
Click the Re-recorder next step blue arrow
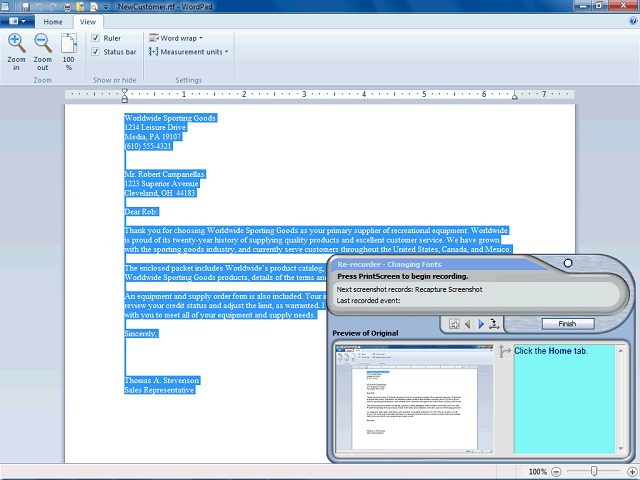(x=481, y=324)
